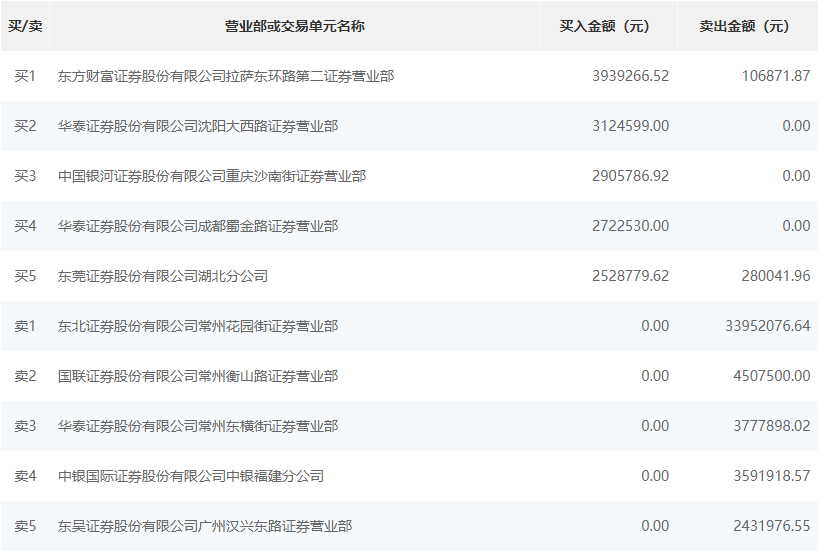818x553 pixels.
Task: Select the 卖2 row label
Action: click(x=25, y=376)
